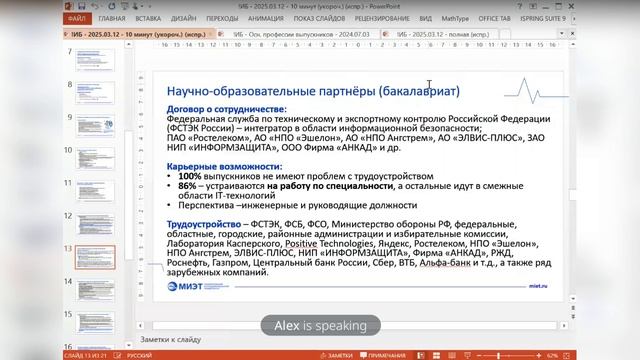Go to next slide with double-arrow button

click(573, 316)
